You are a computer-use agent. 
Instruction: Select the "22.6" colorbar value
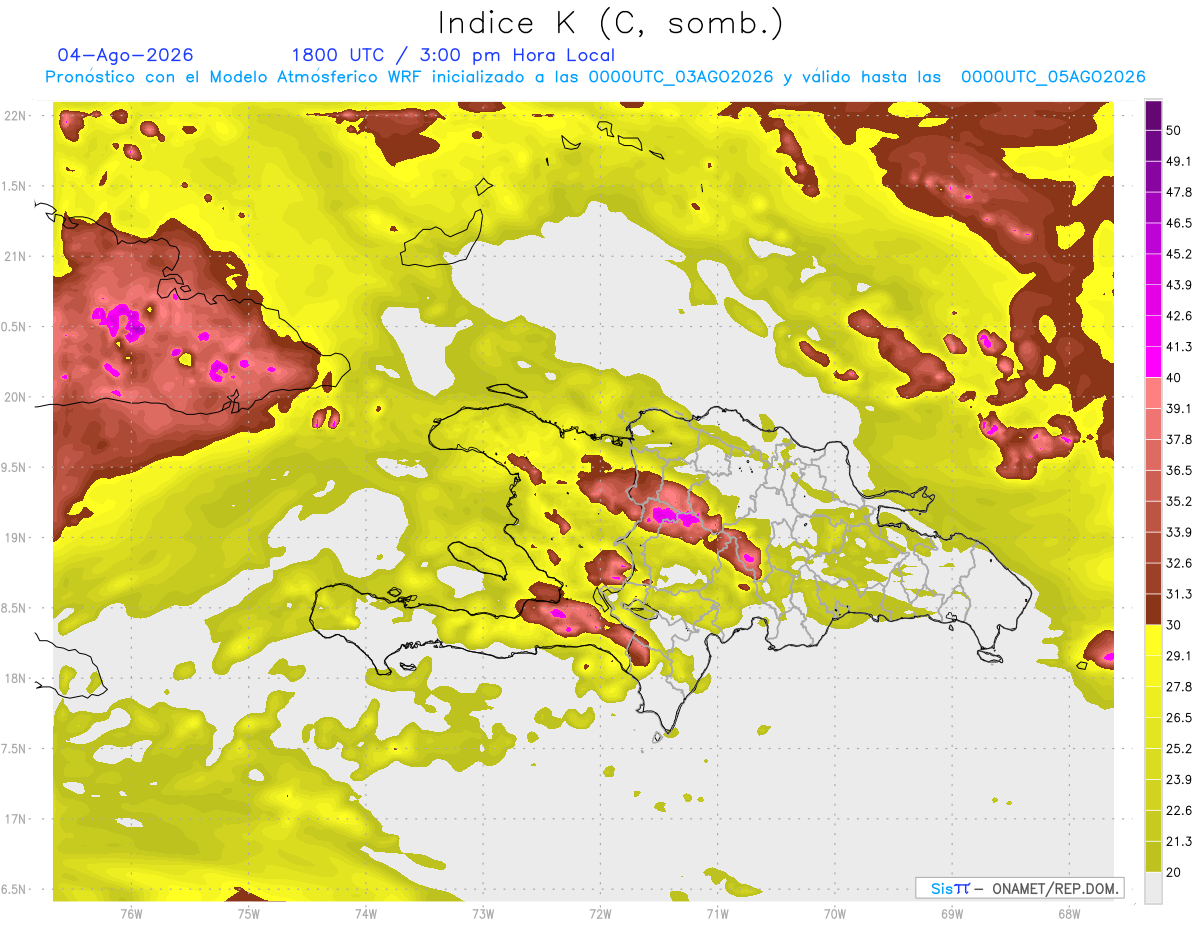tap(1179, 811)
